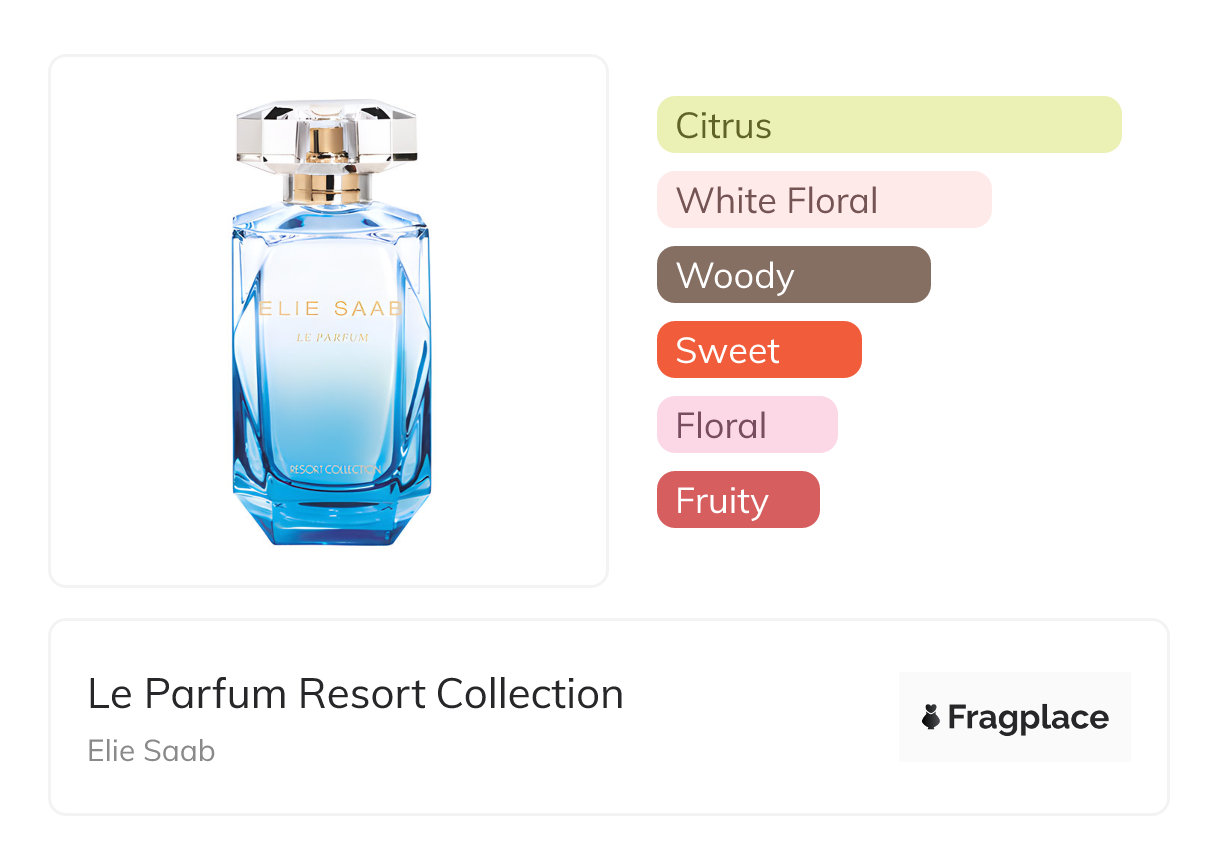Click the red Fruity accord bar

pos(738,500)
